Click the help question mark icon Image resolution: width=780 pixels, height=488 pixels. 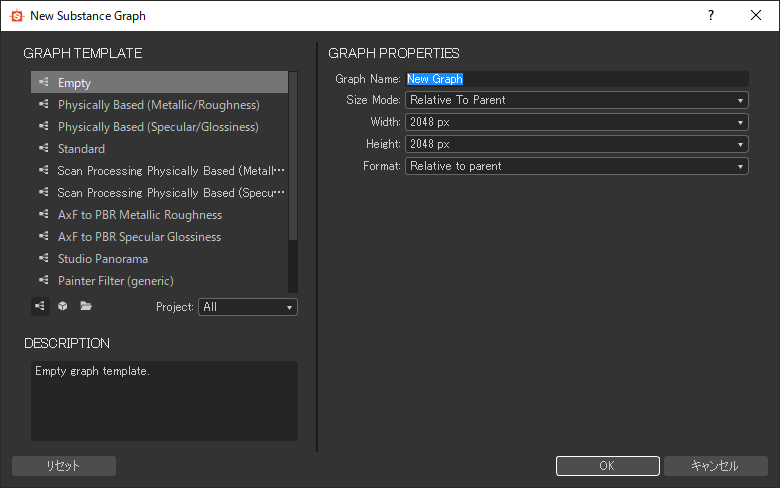pyautogui.click(x=711, y=15)
